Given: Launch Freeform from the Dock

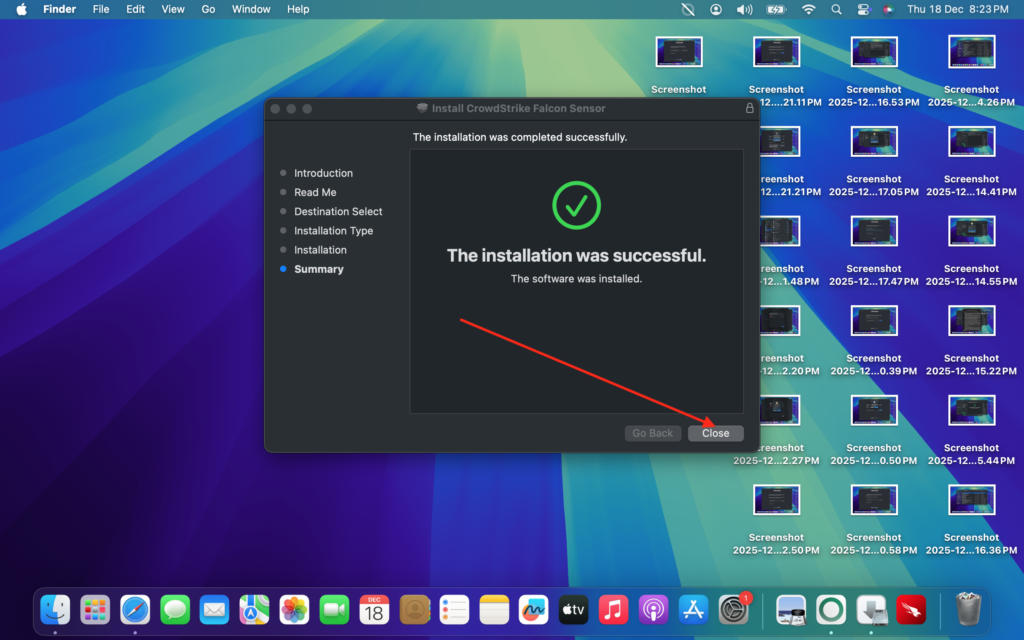Looking at the screenshot, I should tap(534, 610).
